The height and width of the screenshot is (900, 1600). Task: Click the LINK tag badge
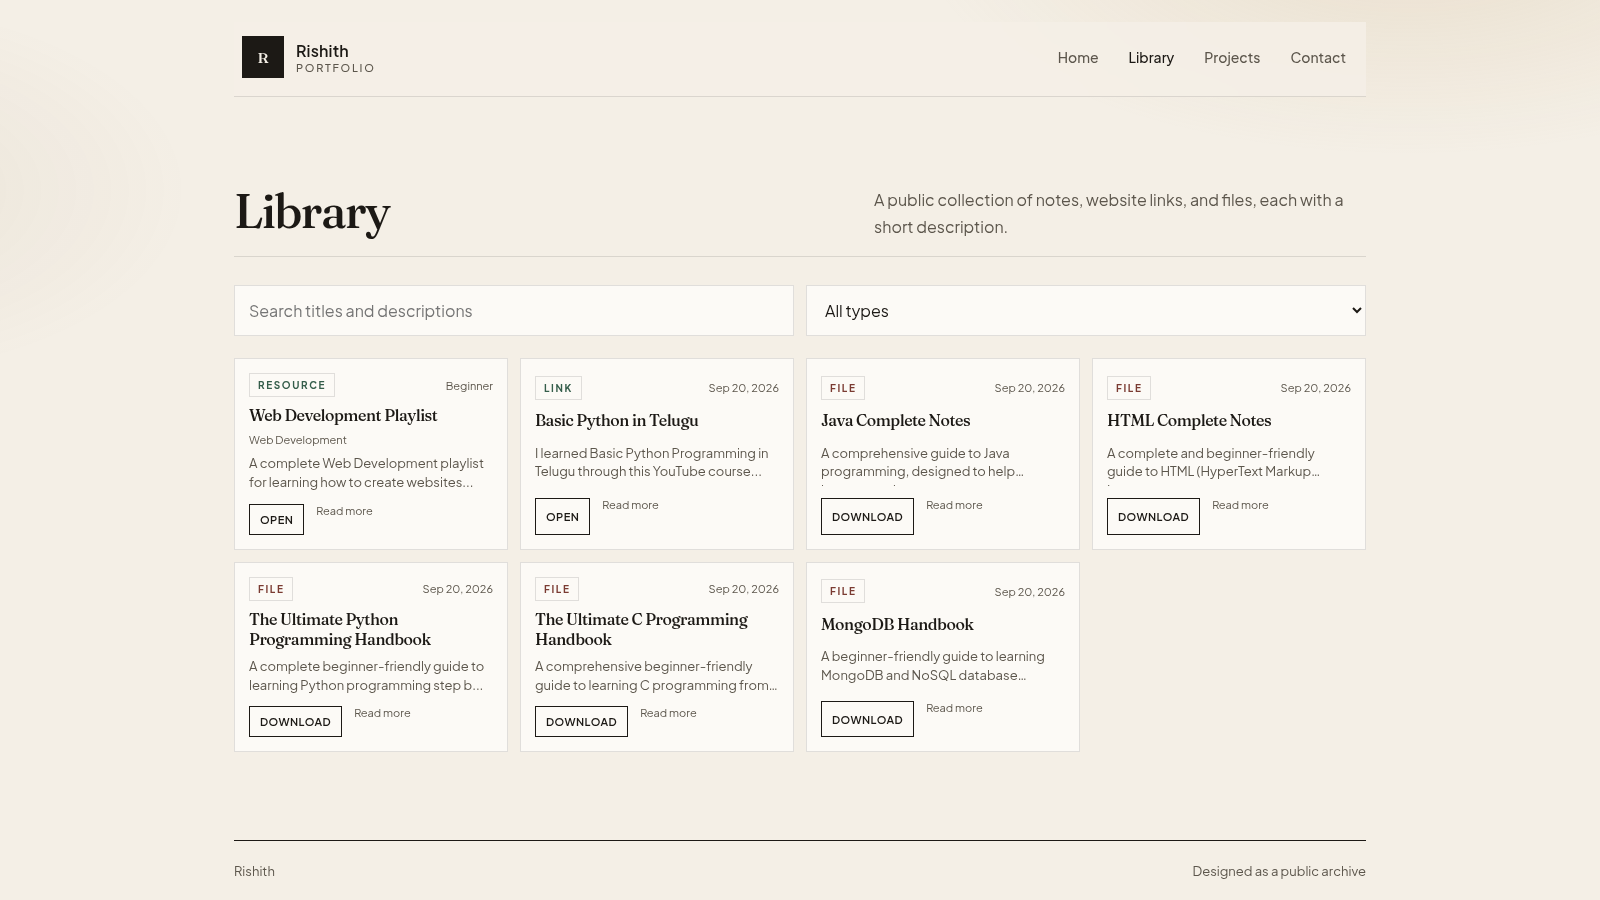click(x=558, y=388)
